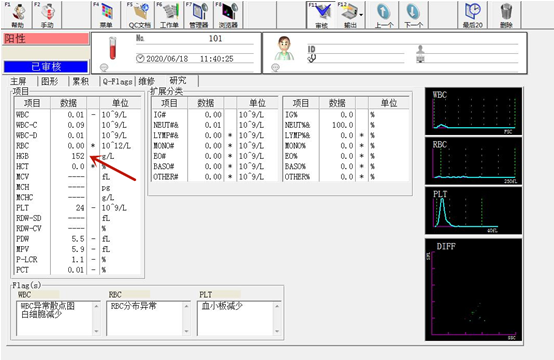This screenshot has width=554, height=360.
Task: Switch to the Q-Flags tab
Action: 117,82
